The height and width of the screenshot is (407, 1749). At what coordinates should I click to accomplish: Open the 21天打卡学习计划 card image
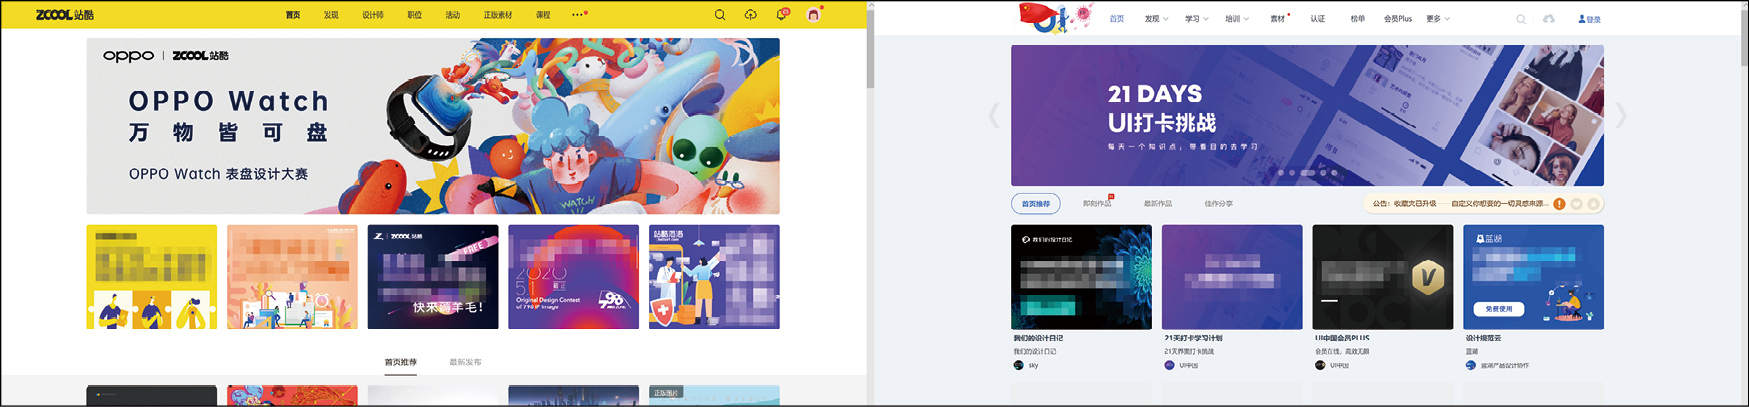1232,277
